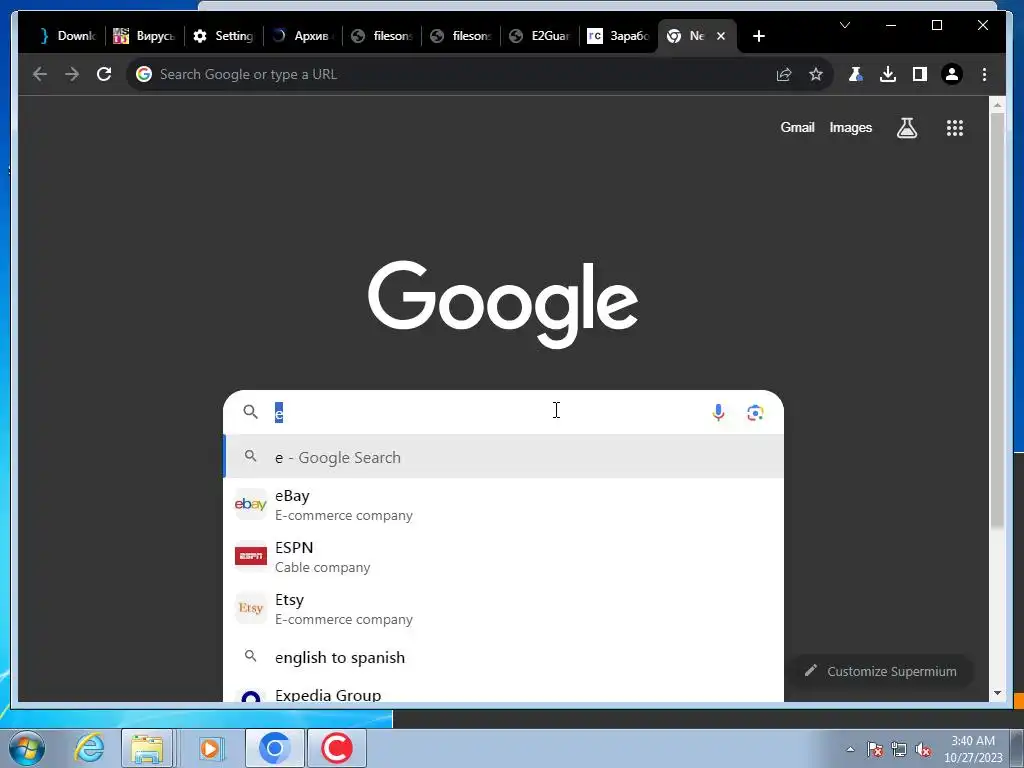1024x768 pixels.
Task: Open the experiments flask in toolbar
Action: pos(856,74)
